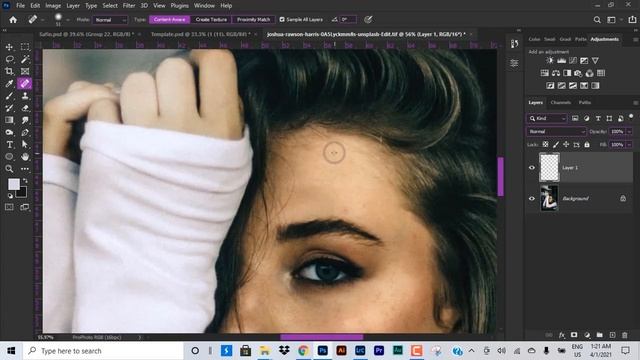Select the Lasso tool
The image size is (640, 360).
pyautogui.click(x=9, y=60)
